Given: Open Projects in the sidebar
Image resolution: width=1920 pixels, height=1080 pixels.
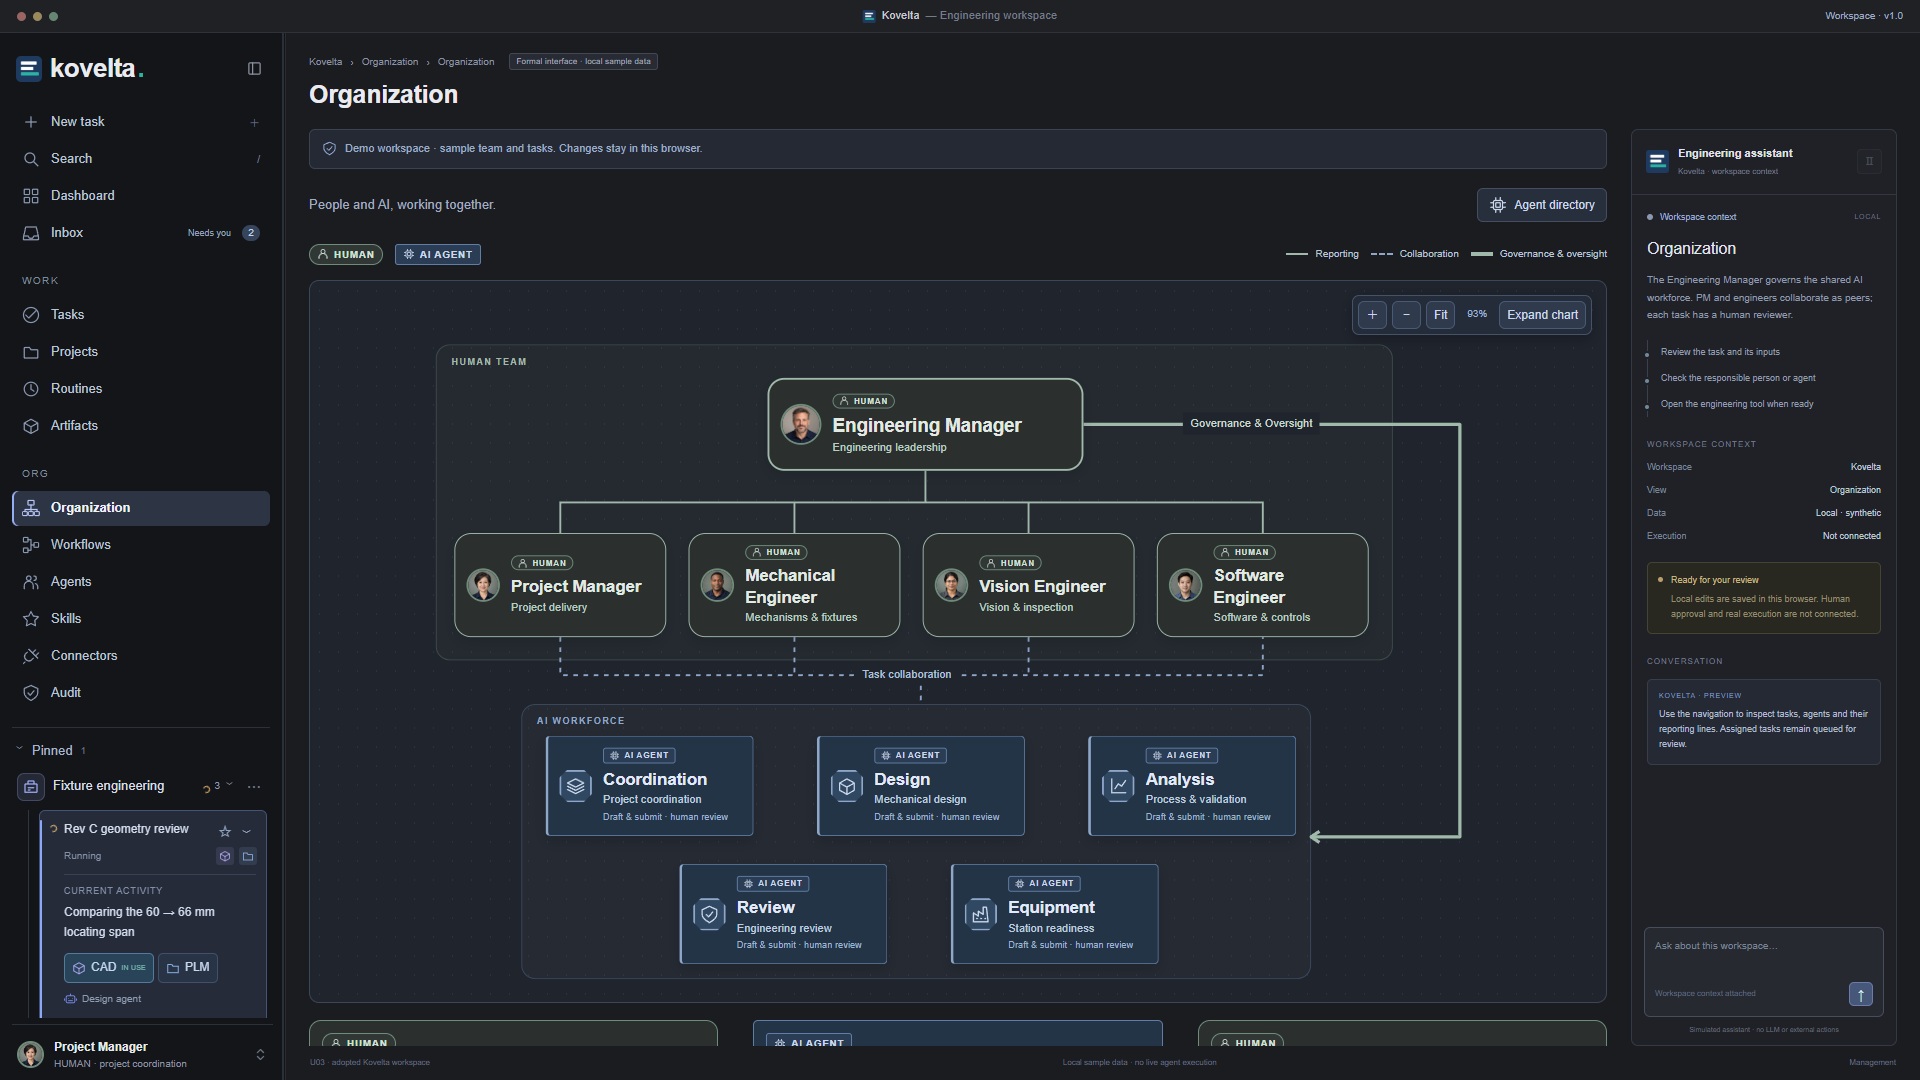Looking at the screenshot, I should point(141,352).
